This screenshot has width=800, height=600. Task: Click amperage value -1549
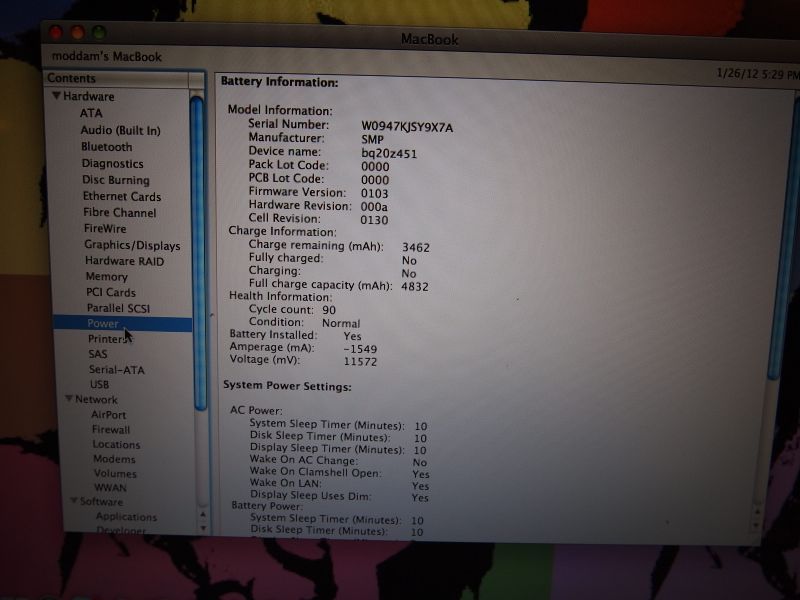point(360,349)
